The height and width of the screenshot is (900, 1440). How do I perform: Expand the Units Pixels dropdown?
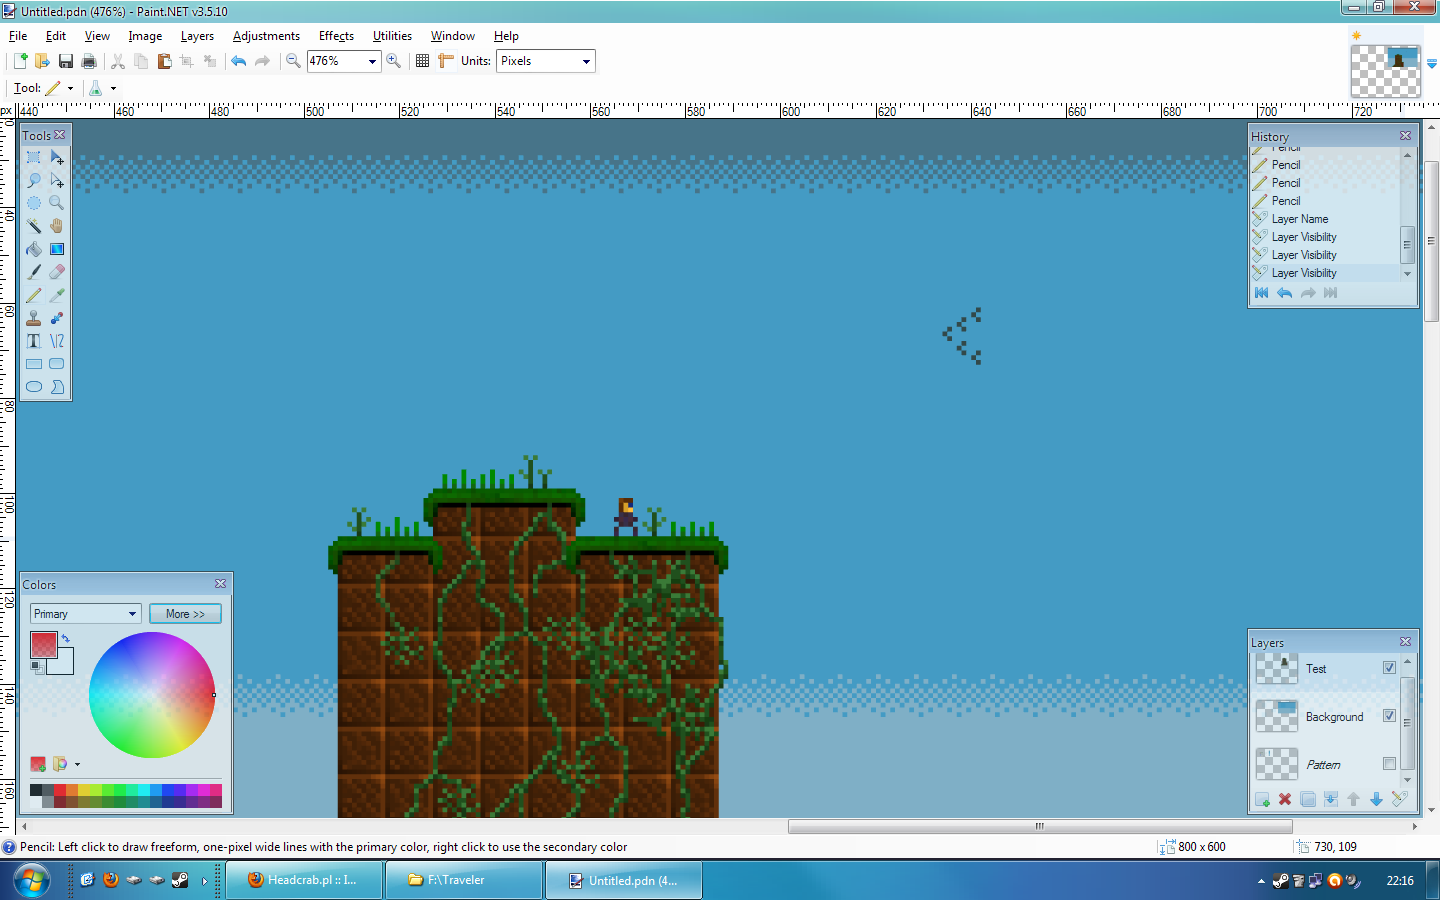[x=586, y=61]
